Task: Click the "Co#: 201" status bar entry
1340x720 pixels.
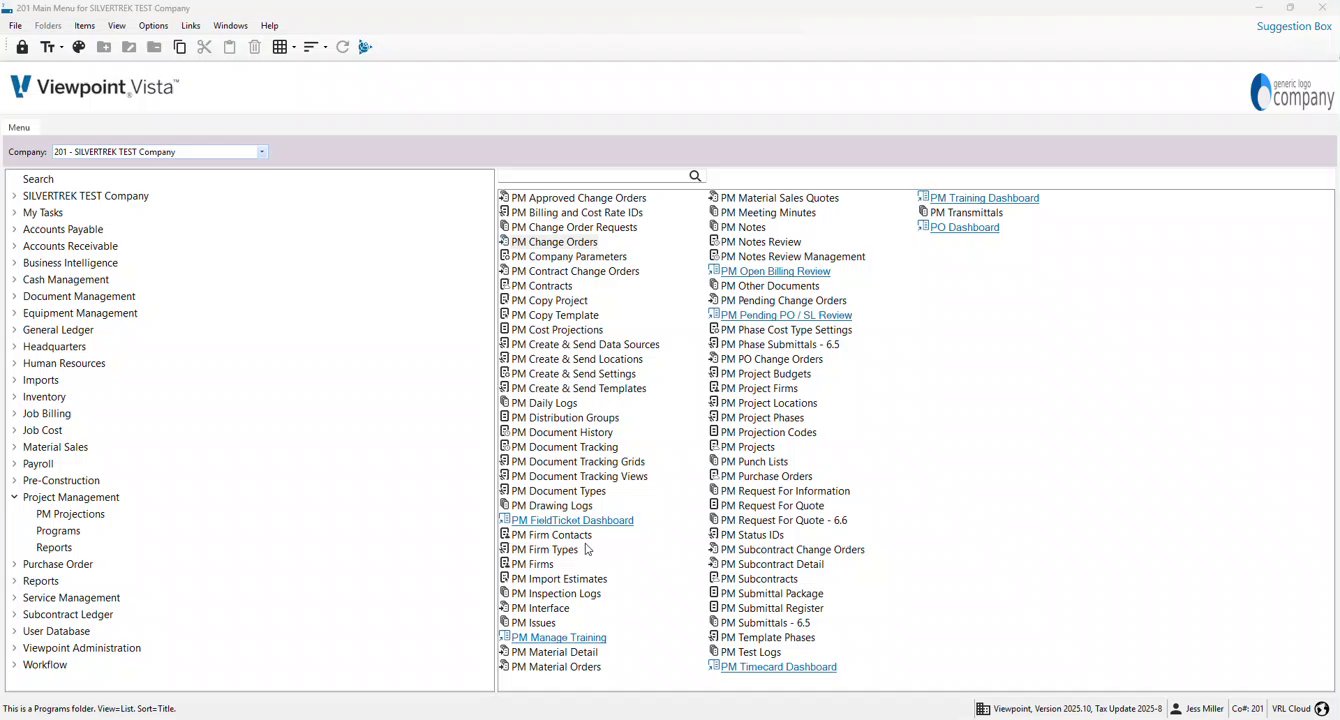Action: [1248, 709]
